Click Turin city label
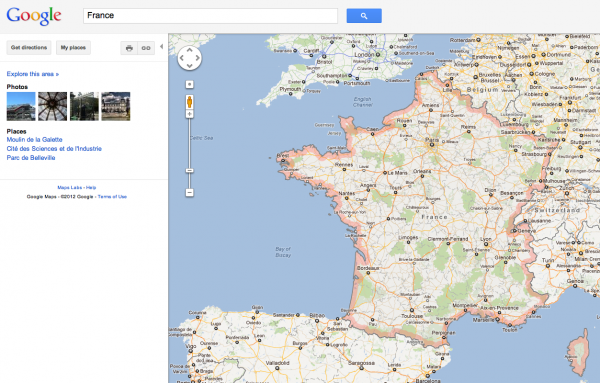Image resolution: width=600 pixels, height=383 pixels. pos(548,260)
